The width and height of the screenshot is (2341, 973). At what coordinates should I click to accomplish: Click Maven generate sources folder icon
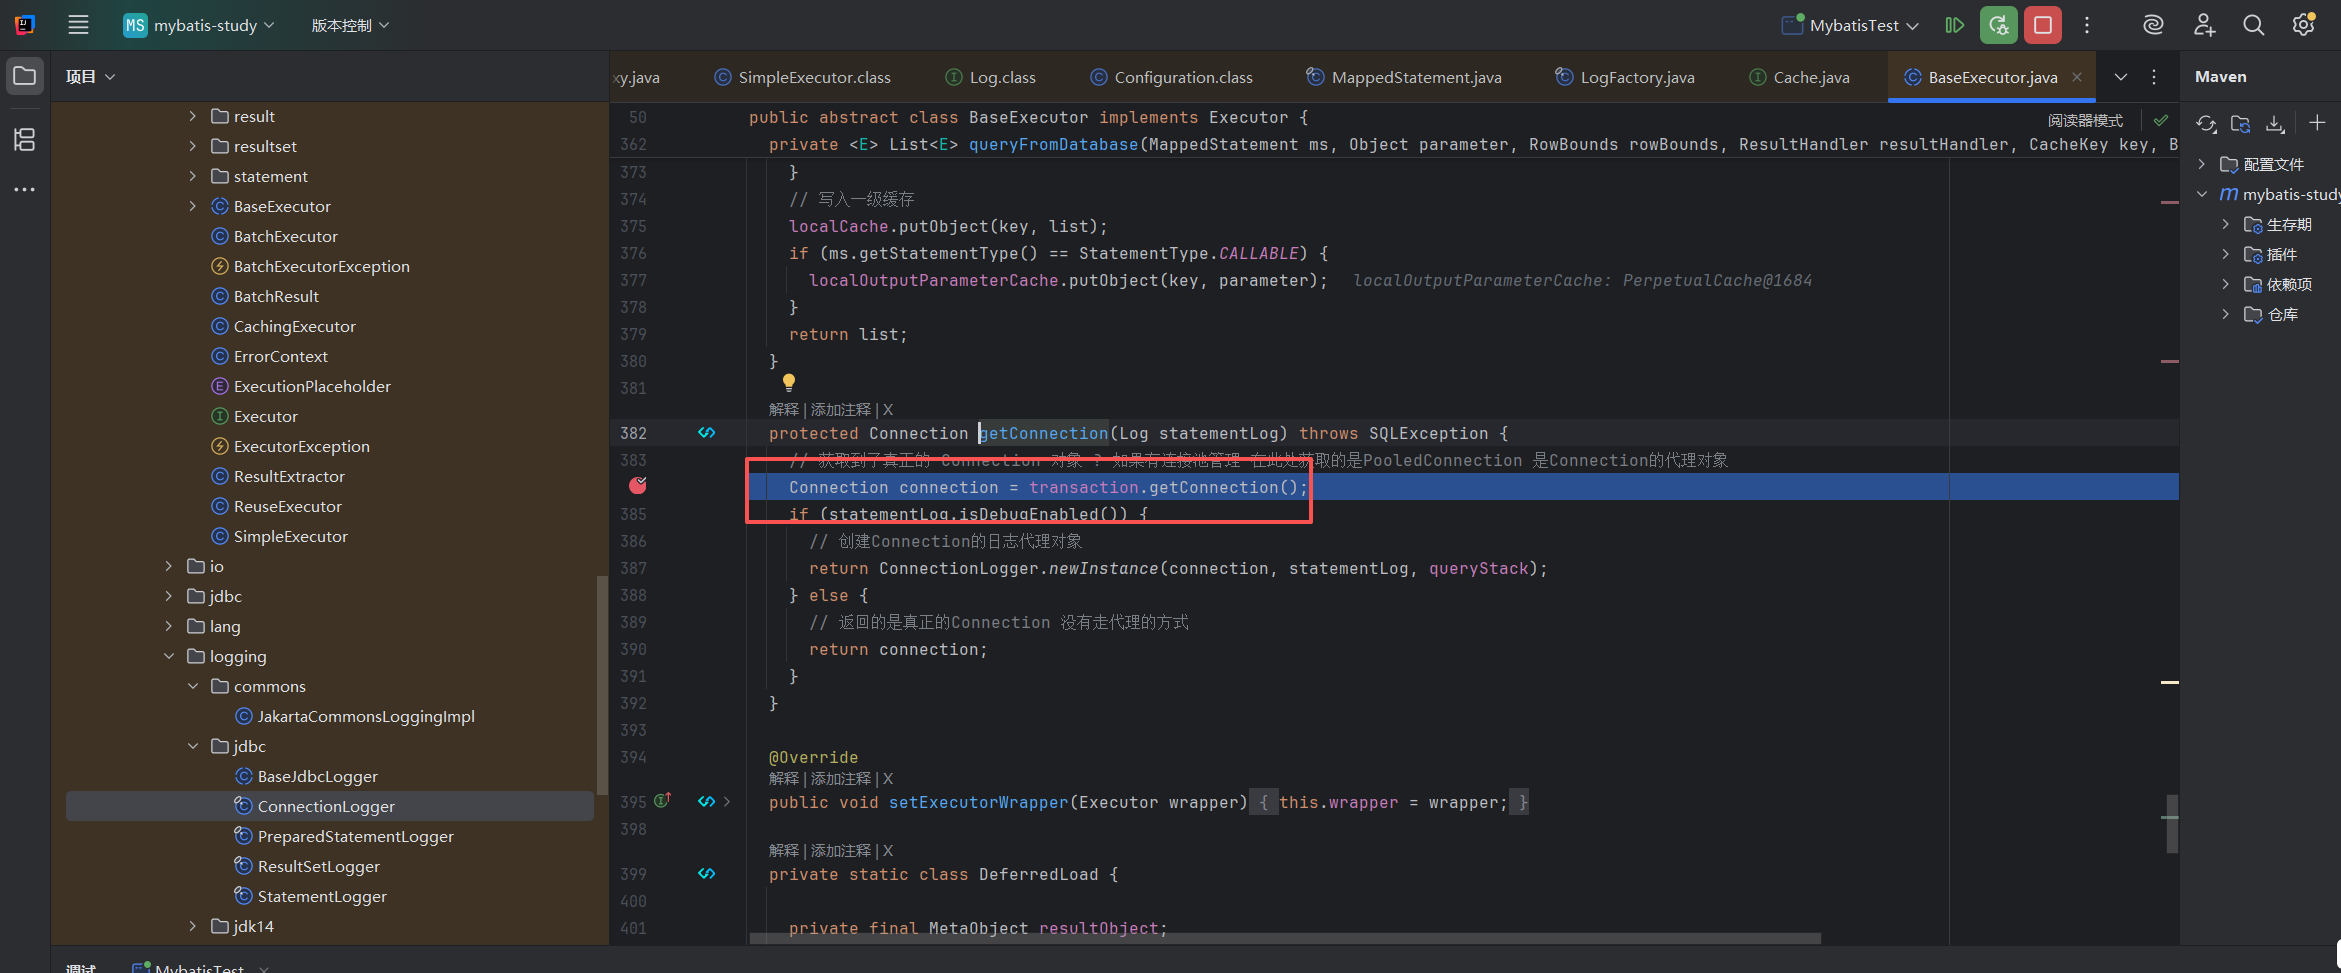pos(2241,123)
